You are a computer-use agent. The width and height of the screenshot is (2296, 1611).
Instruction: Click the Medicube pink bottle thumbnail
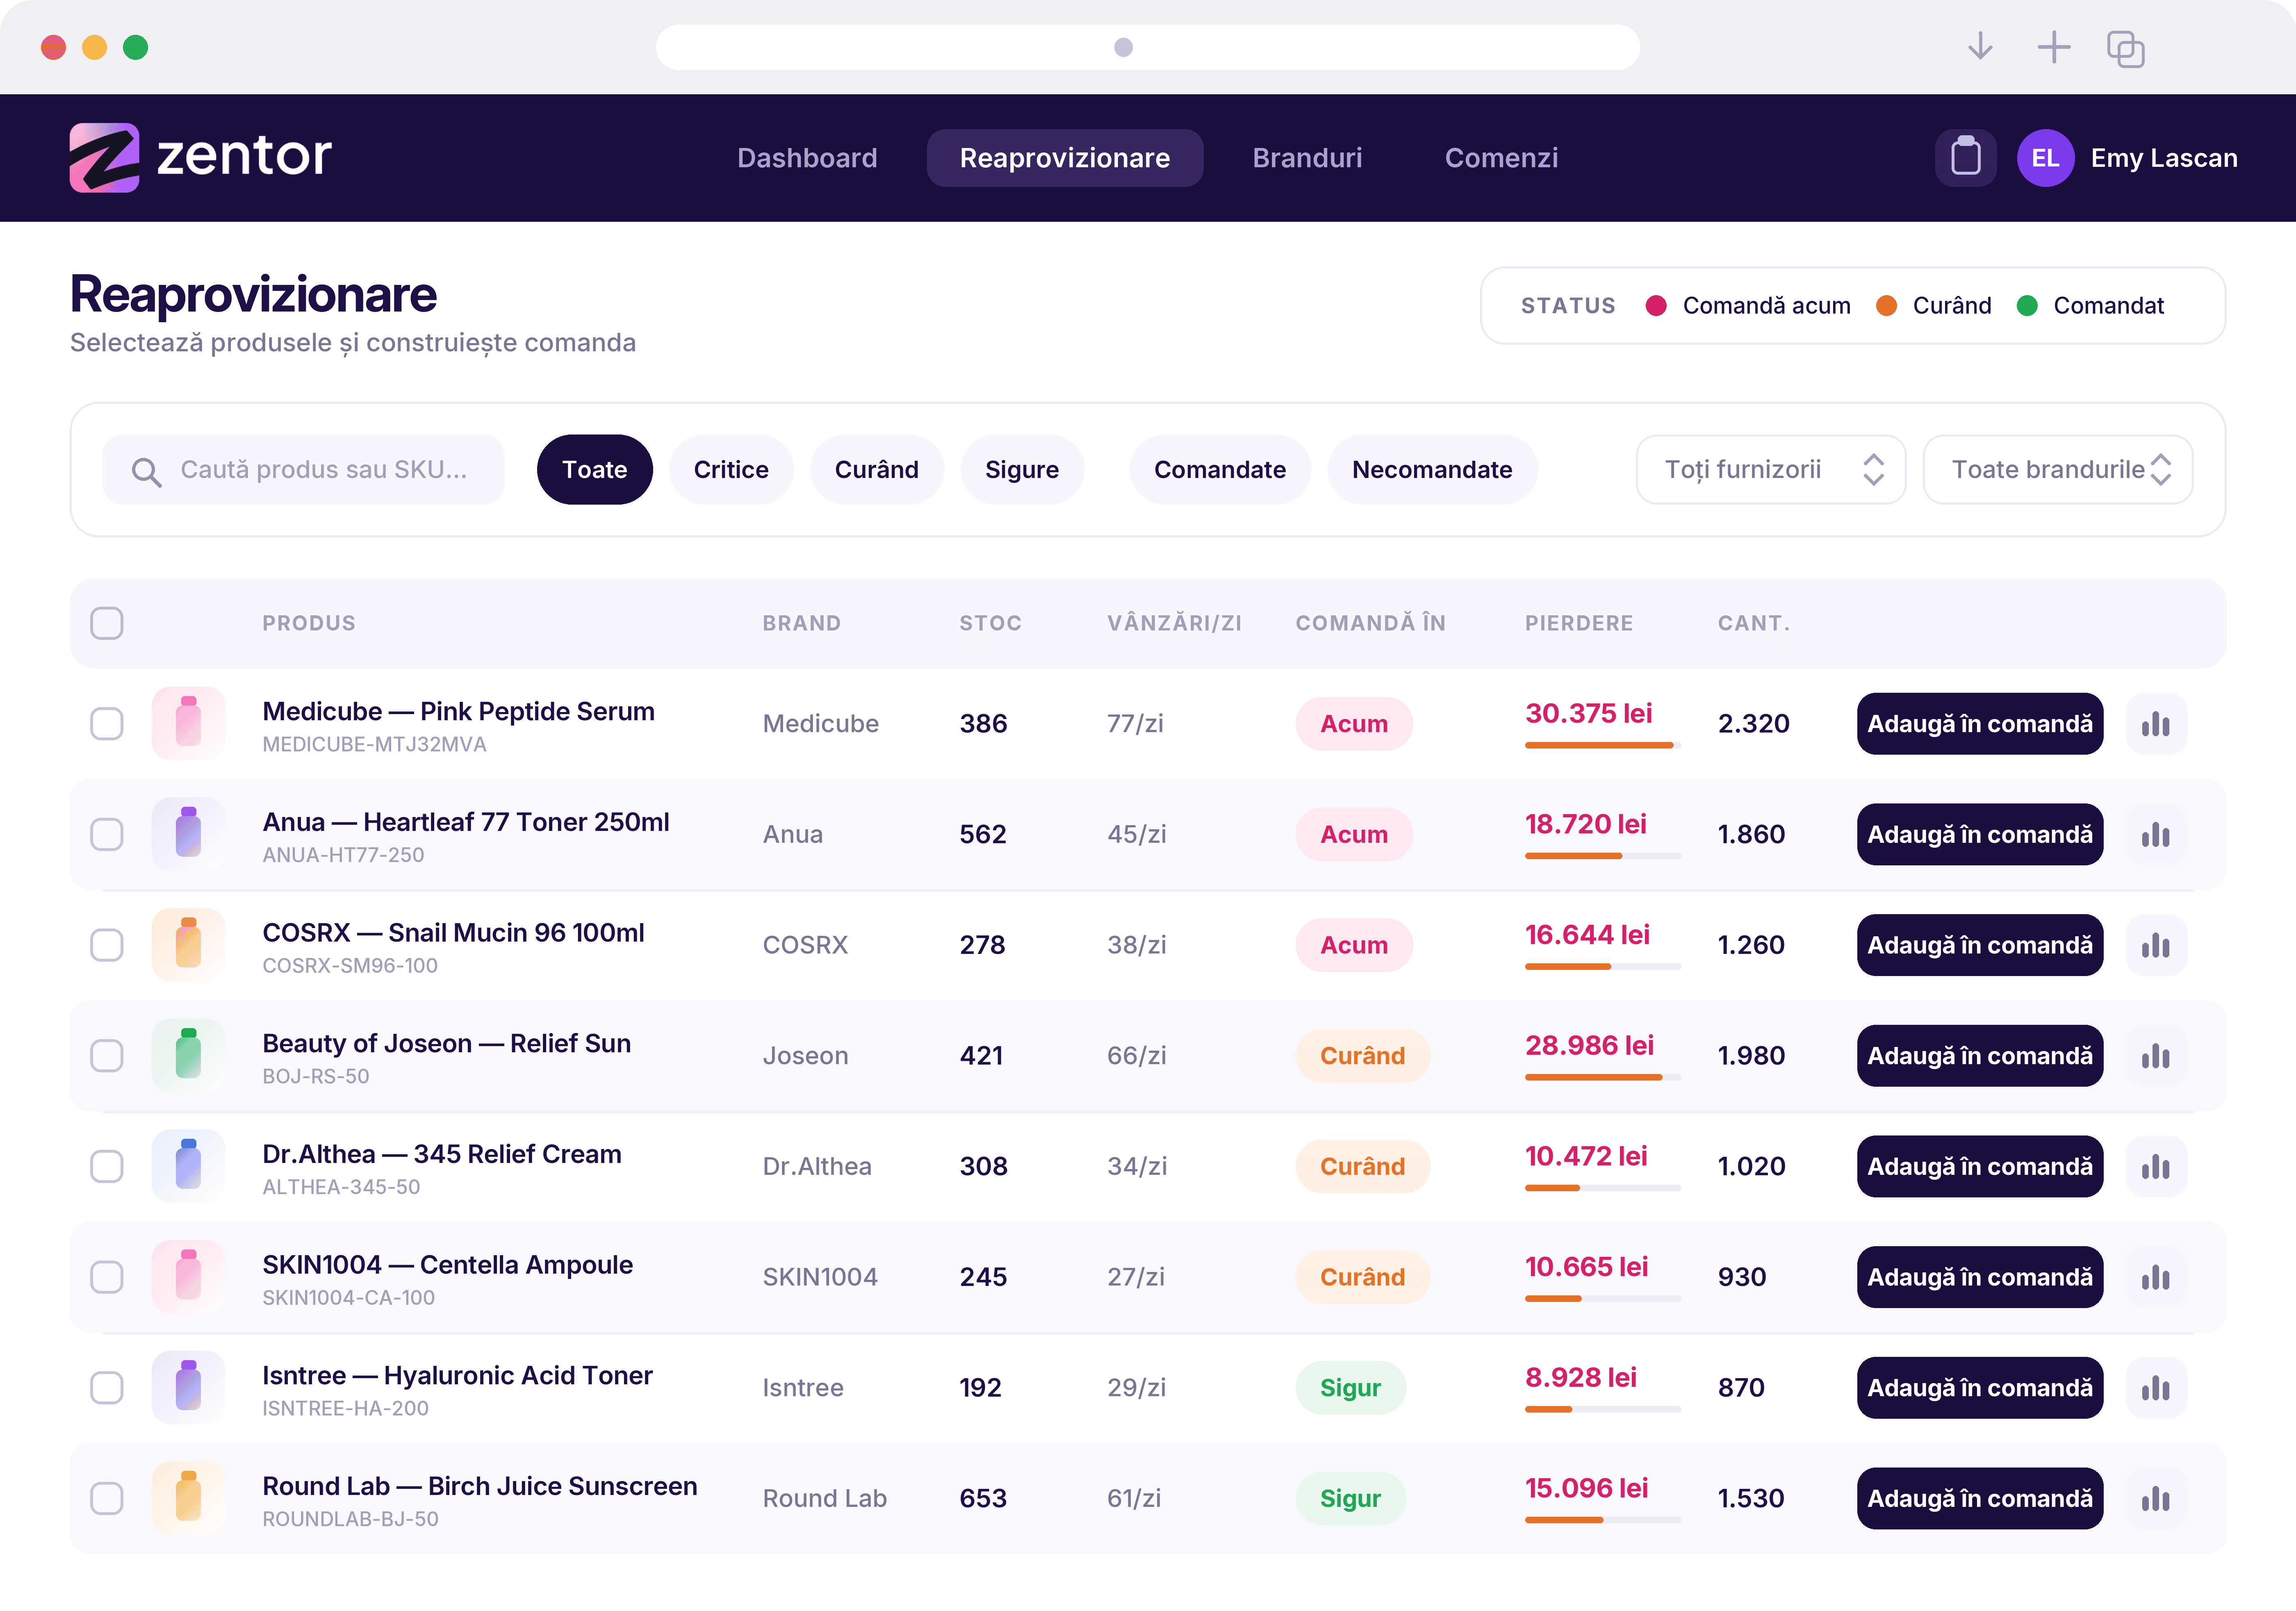click(188, 724)
